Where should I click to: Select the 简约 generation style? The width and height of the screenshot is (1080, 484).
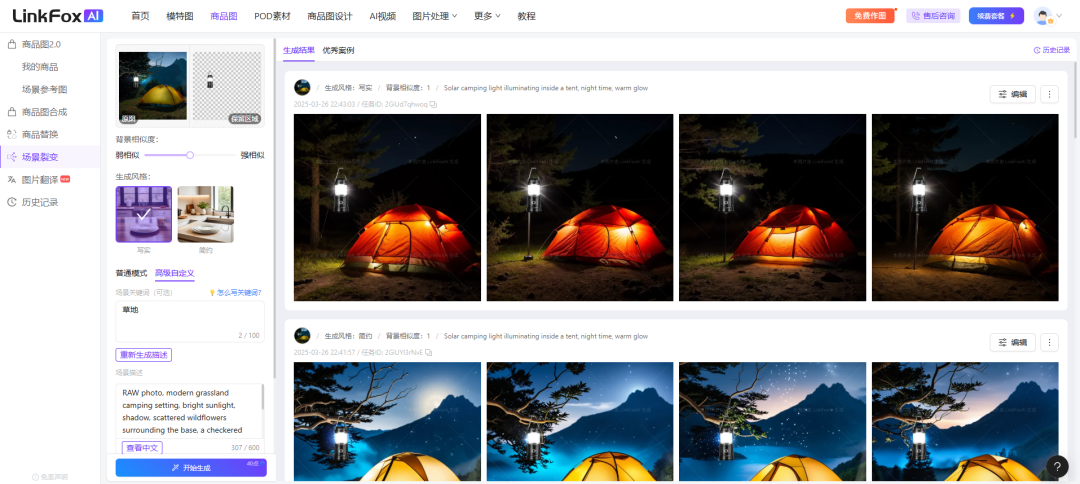[205, 214]
